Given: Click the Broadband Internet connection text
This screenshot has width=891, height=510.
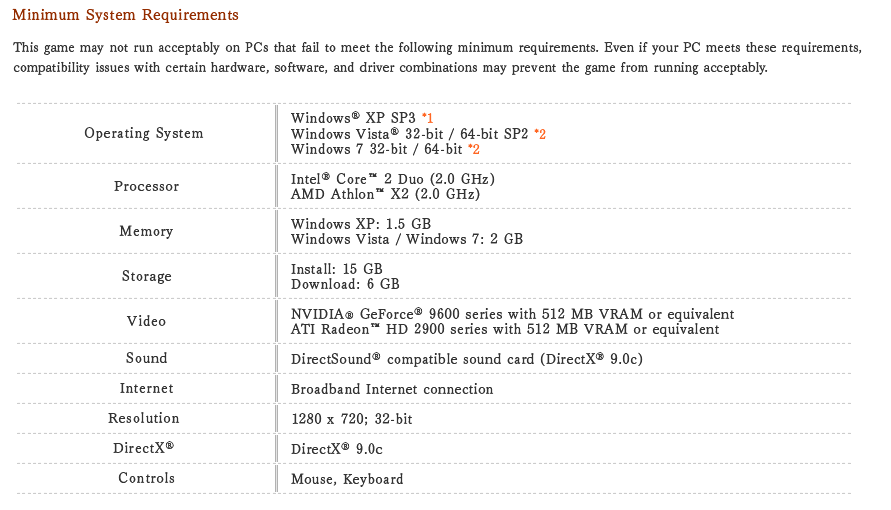Looking at the screenshot, I should [392, 389].
